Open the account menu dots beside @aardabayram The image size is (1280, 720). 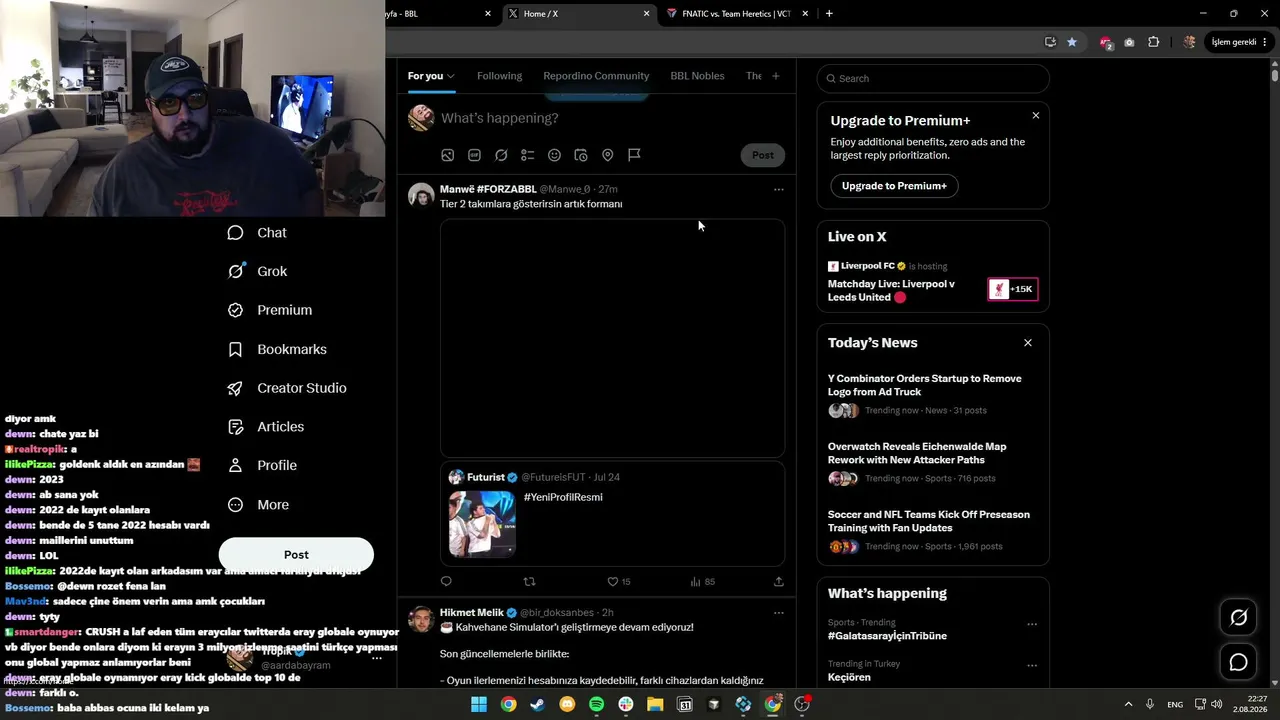click(377, 658)
